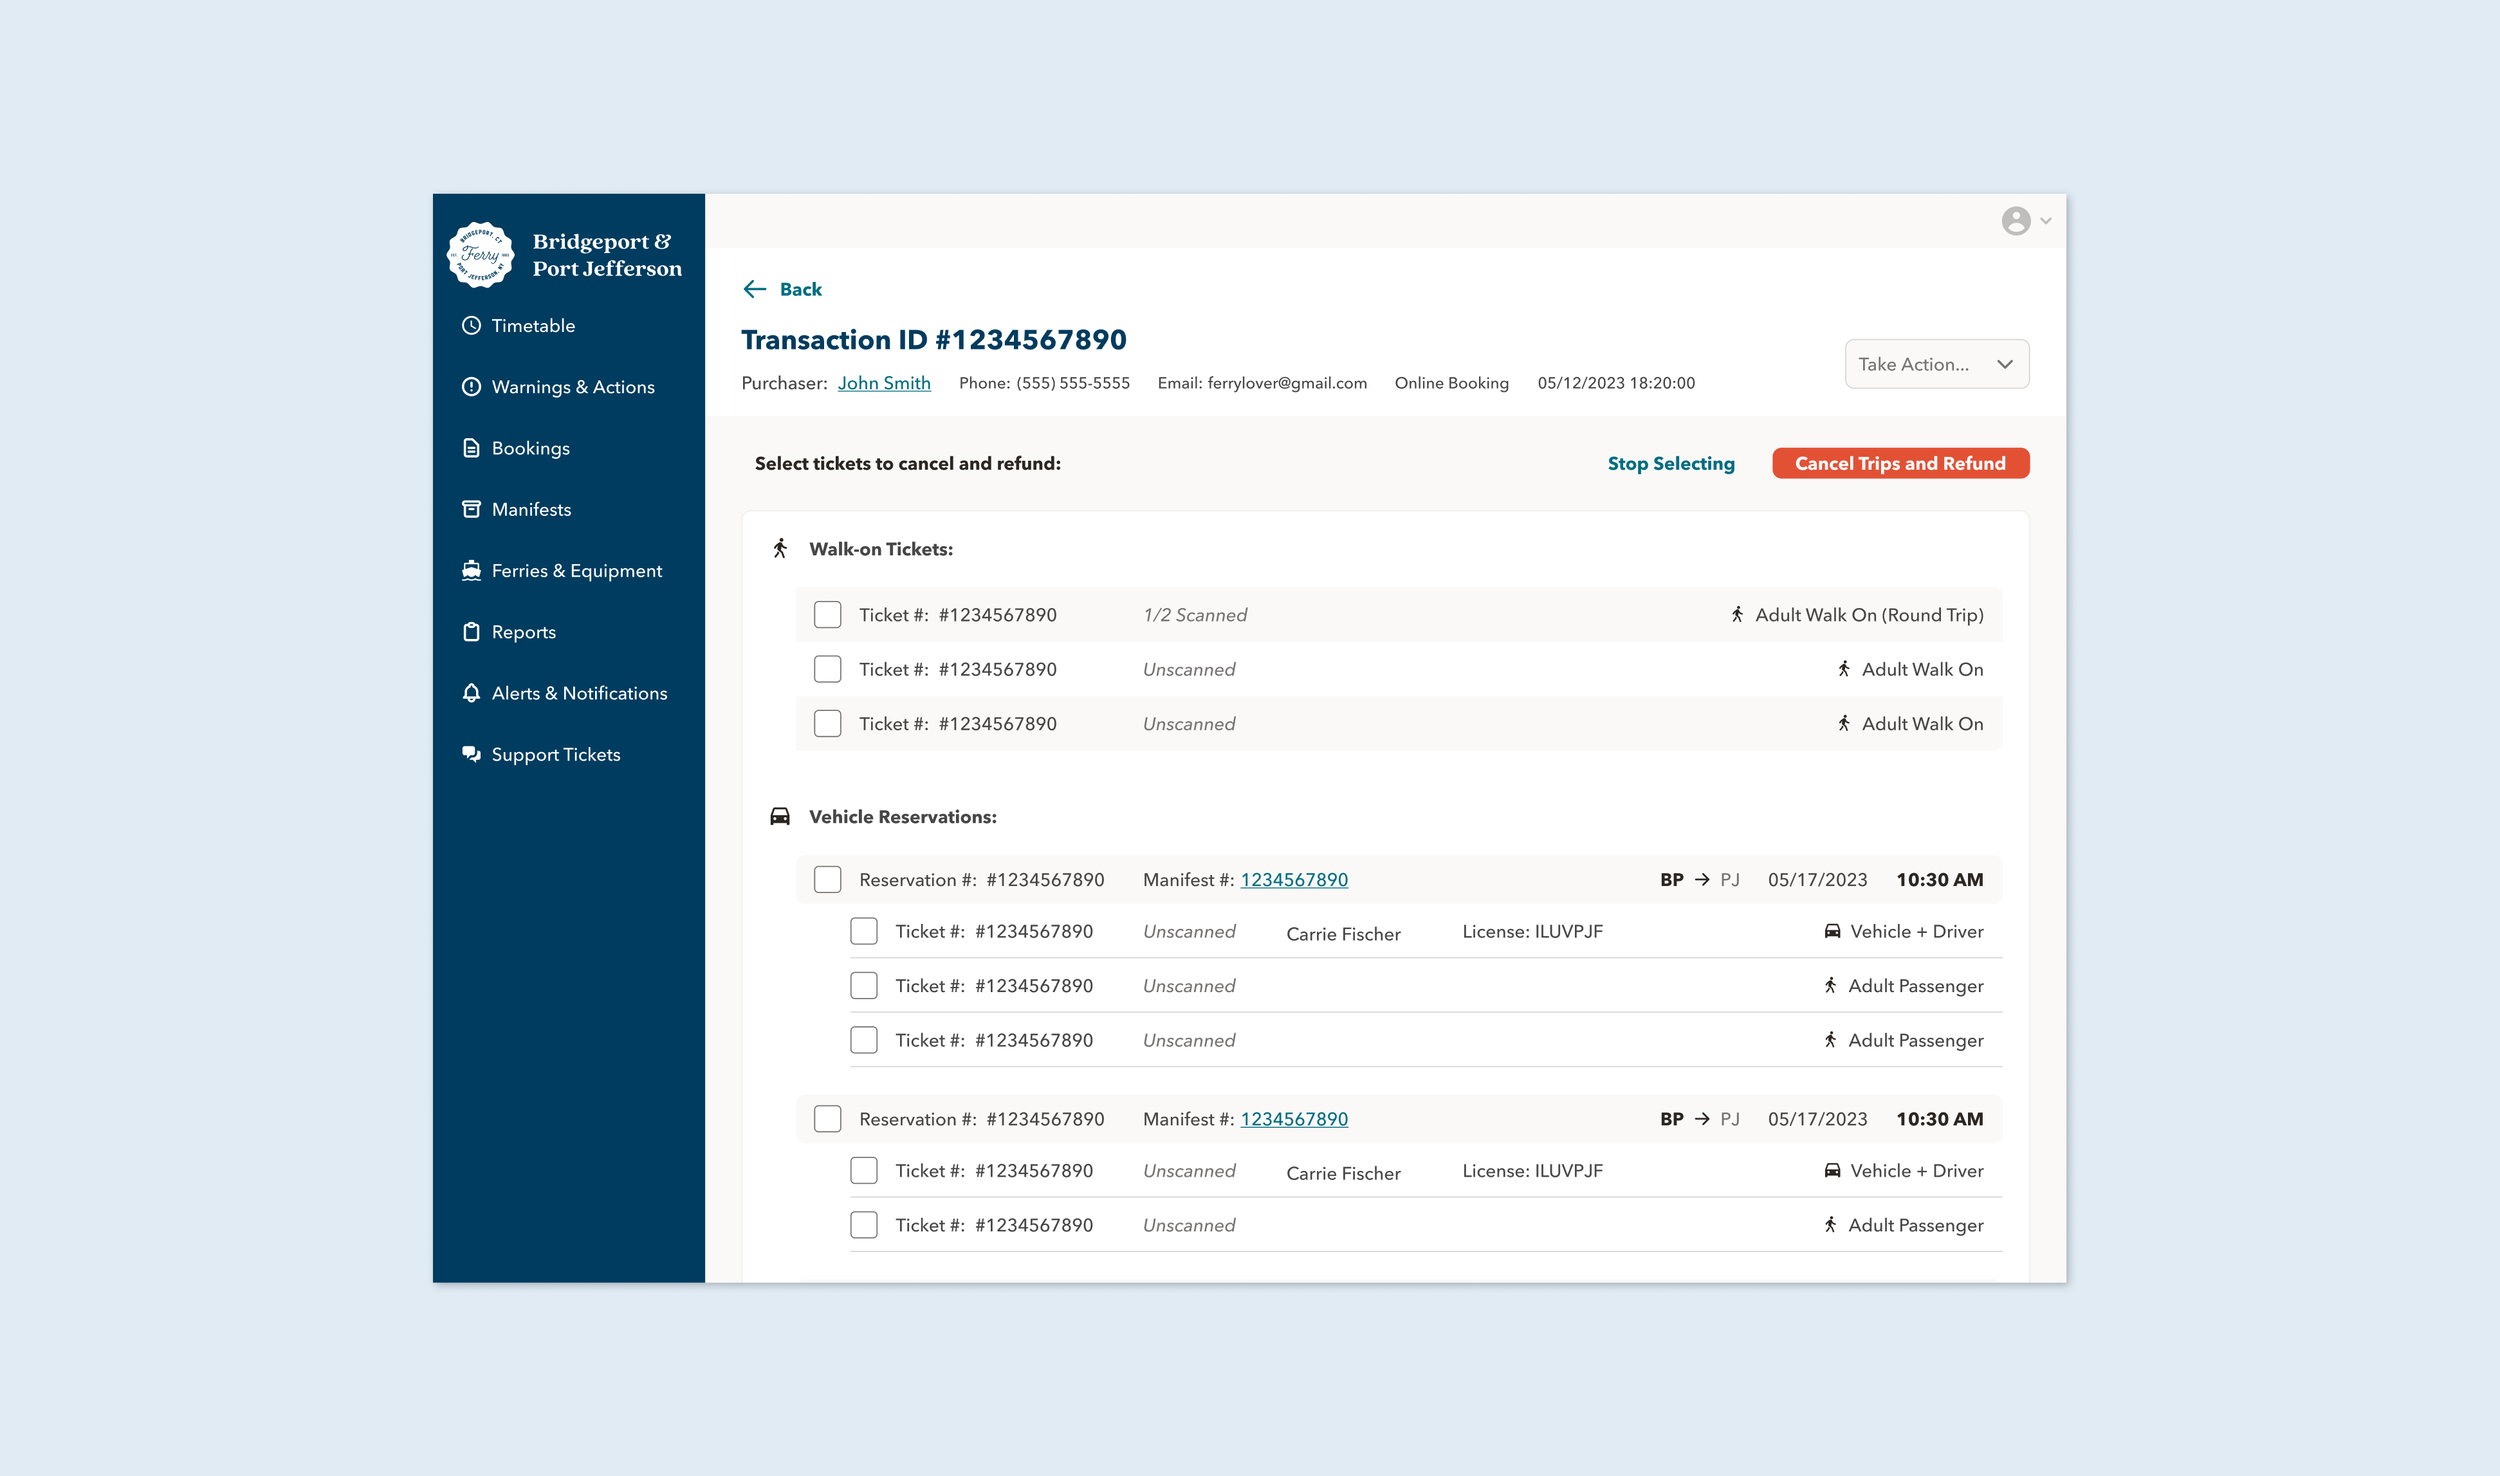This screenshot has width=2500, height=1476.
Task: Click the Bridgeport Ferry logo
Action: pyautogui.click(x=480, y=255)
